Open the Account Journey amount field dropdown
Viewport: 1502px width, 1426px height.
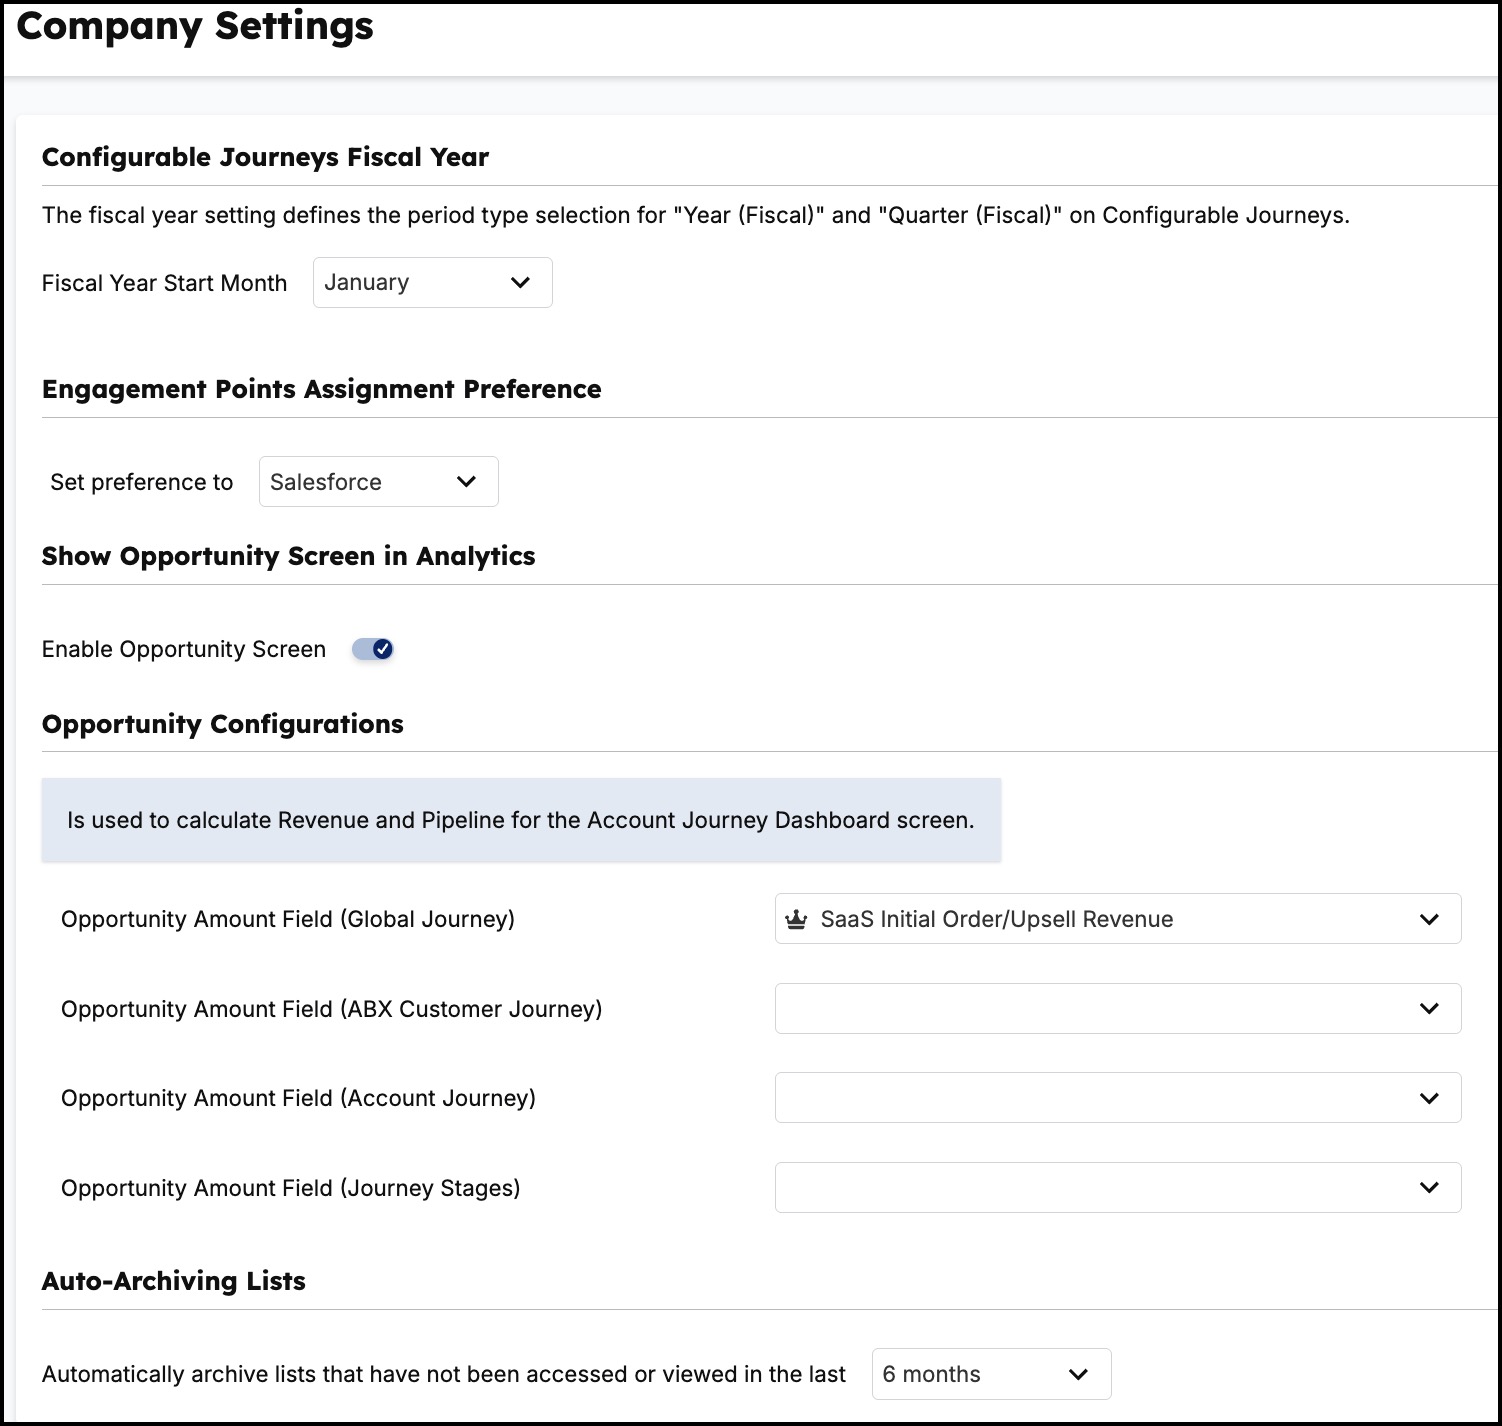coord(1118,1098)
